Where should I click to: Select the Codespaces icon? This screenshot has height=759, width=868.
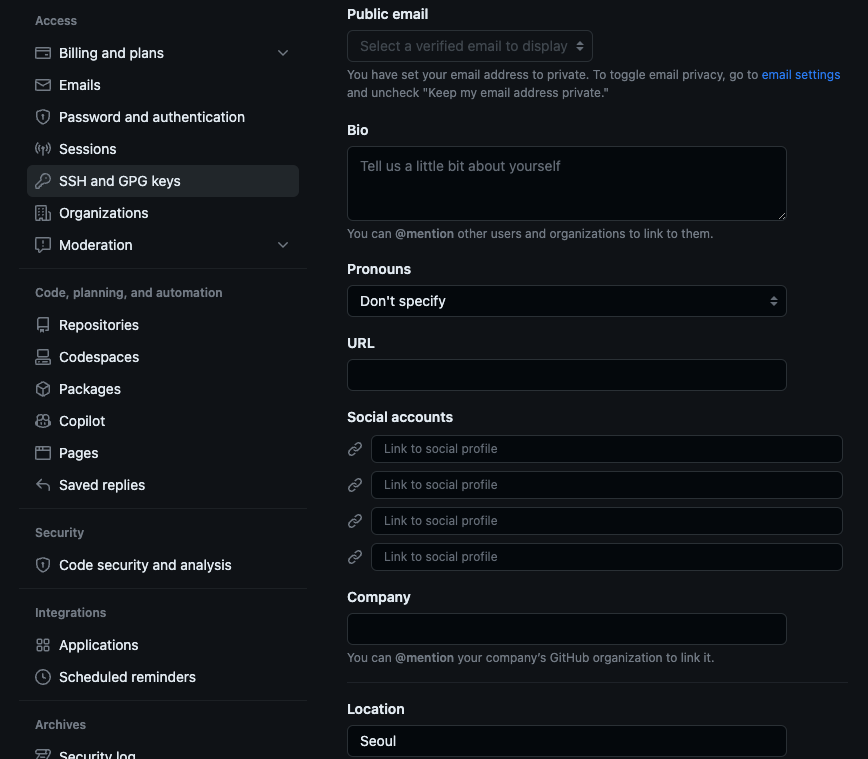tap(43, 357)
